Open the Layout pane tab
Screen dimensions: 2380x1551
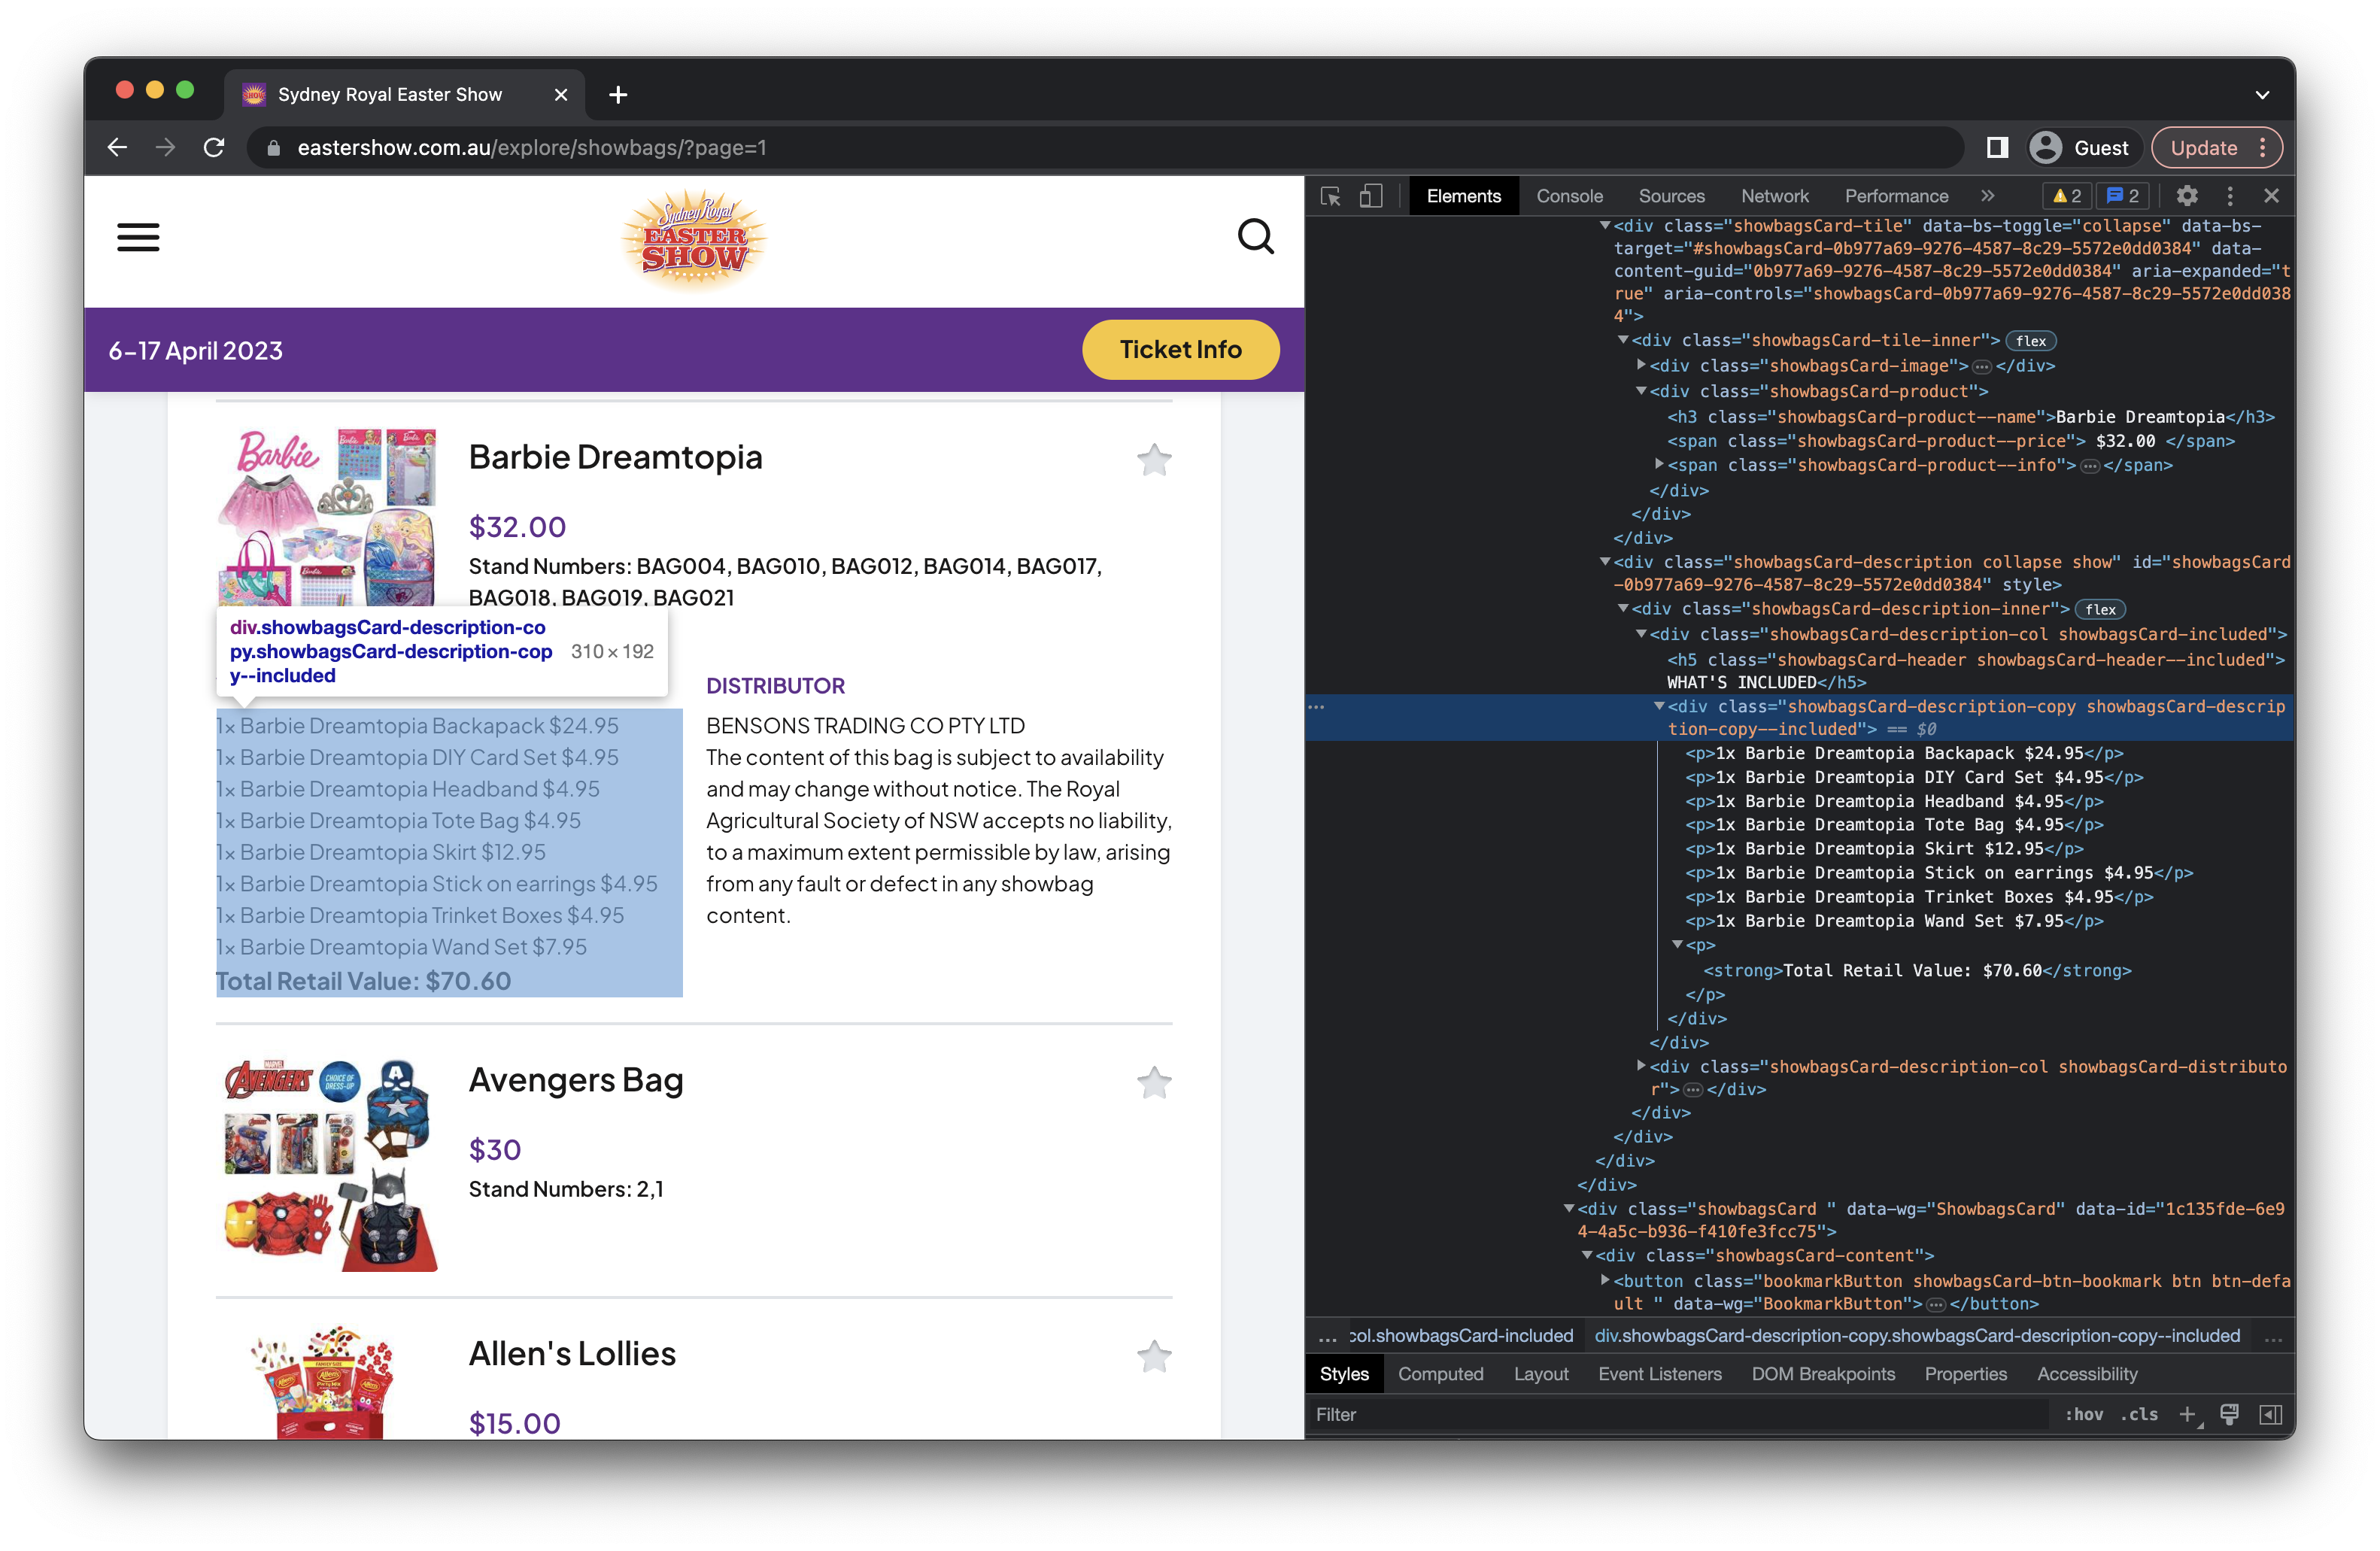point(1540,1374)
